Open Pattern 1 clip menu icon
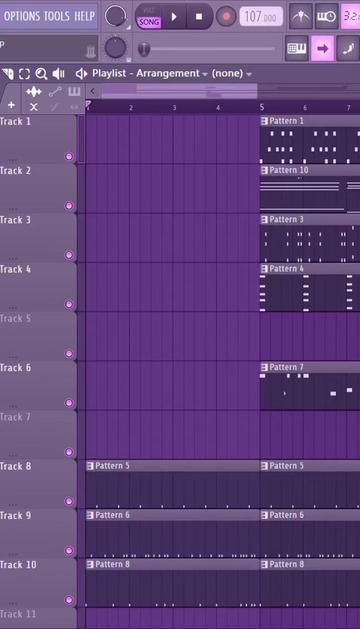 point(264,121)
